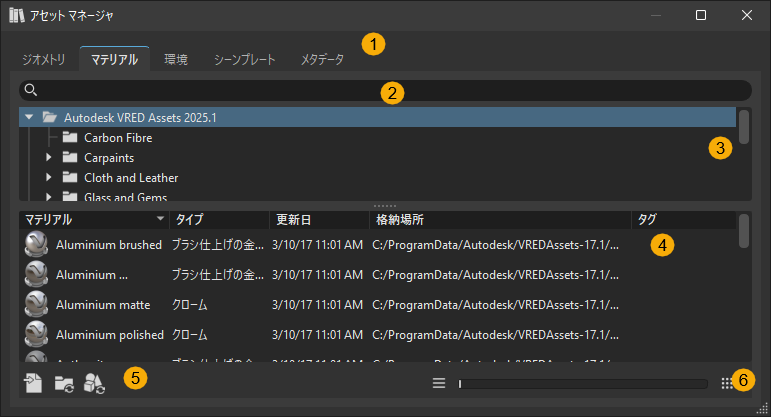Click the file path in Aluminium brushed row
The width and height of the screenshot is (771, 417).
[495, 244]
